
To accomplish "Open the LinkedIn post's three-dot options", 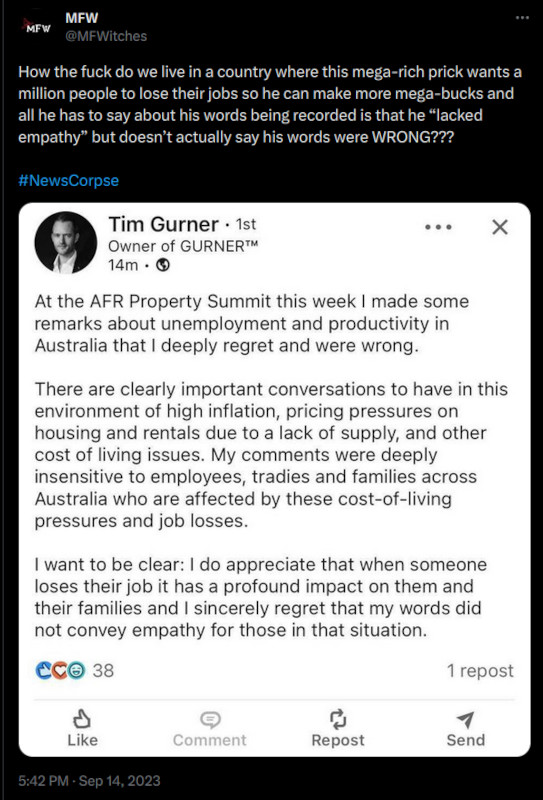I will [x=438, y=228].
